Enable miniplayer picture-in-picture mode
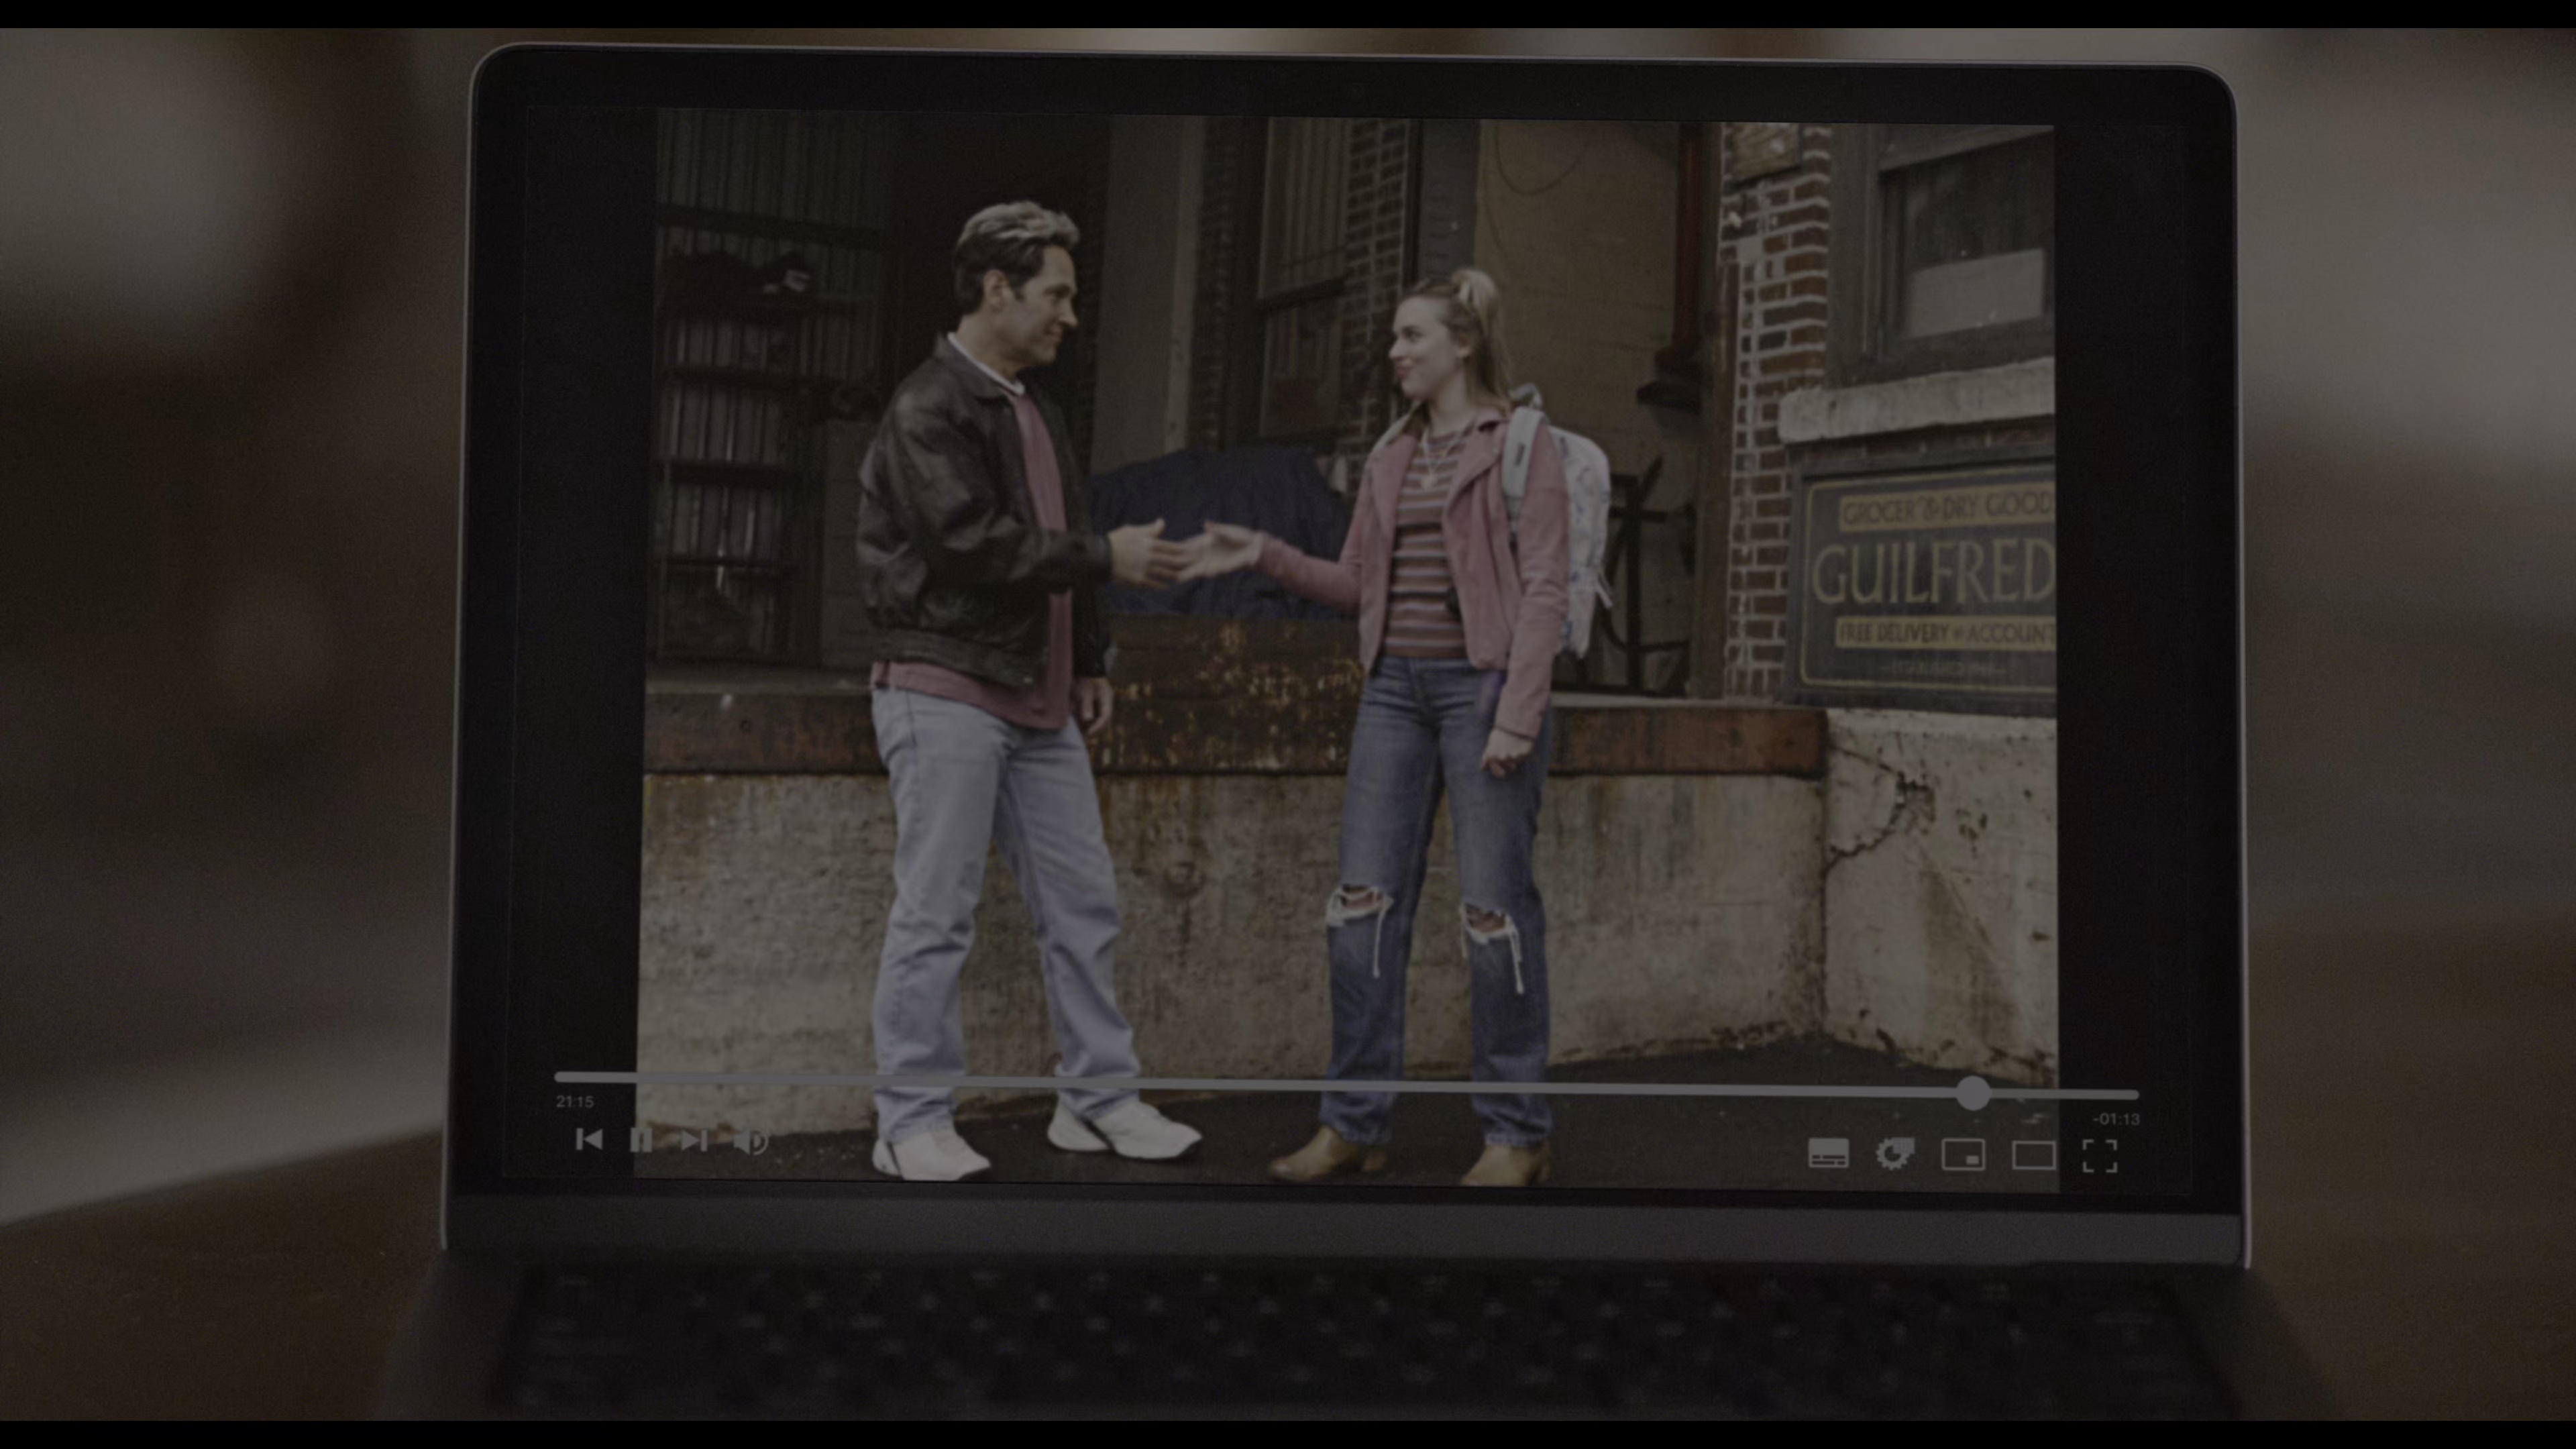This screenshot has height=1449, width=2576. tap(1963, 1155)
